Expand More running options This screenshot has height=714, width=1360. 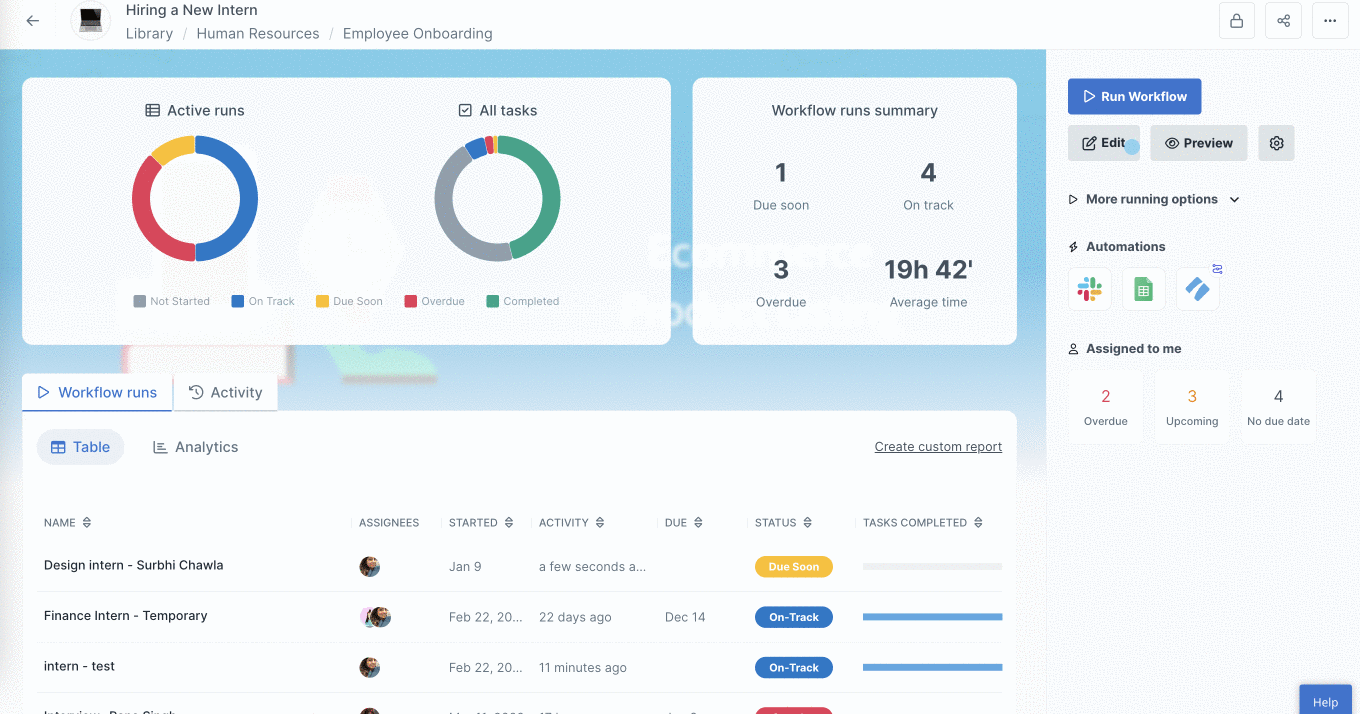tap(1153, 199)
